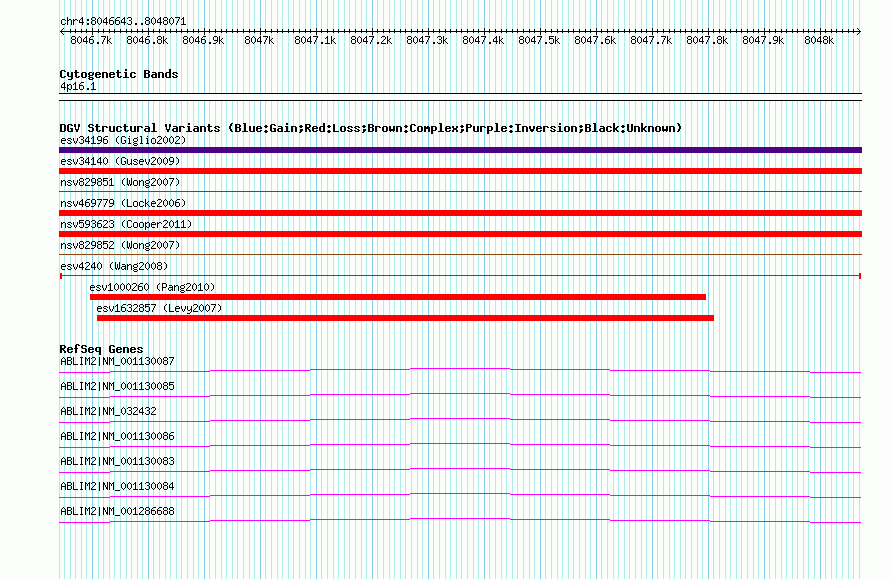Screen dimensions: 890x579
Task: Select the red esv1000260 loss bar
Action: pyautogui.click(x=398, y=297)
